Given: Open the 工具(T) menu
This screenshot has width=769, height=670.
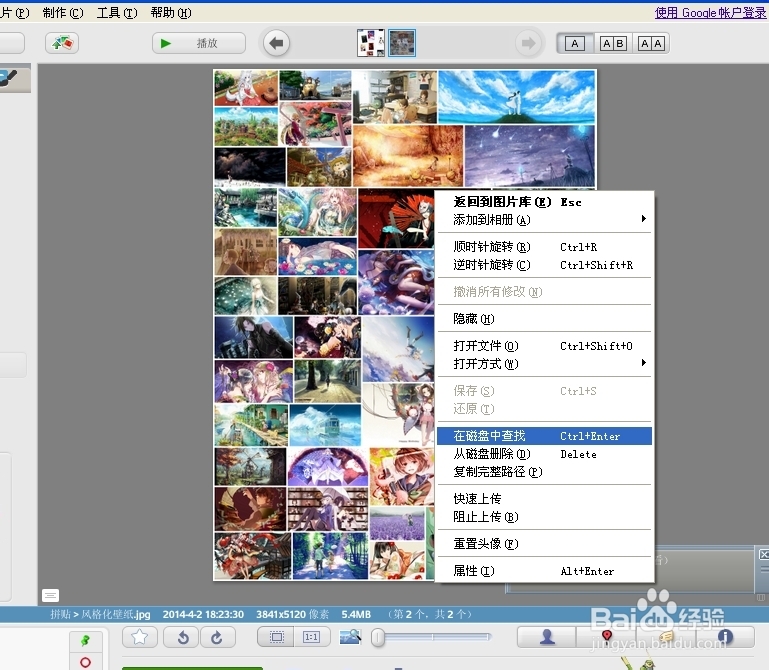Looking at the screenshot, I should pos(117,13).
